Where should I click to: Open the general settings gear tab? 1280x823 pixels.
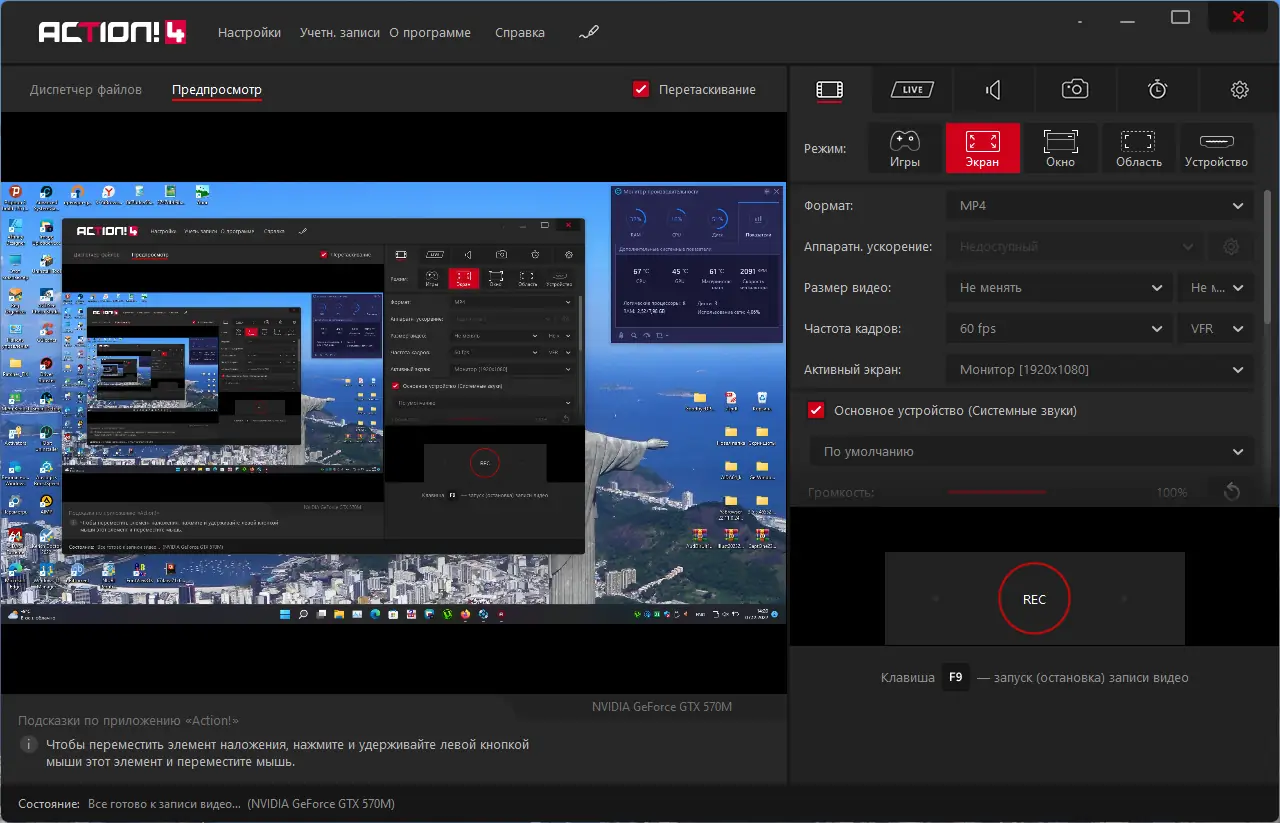1239,90
